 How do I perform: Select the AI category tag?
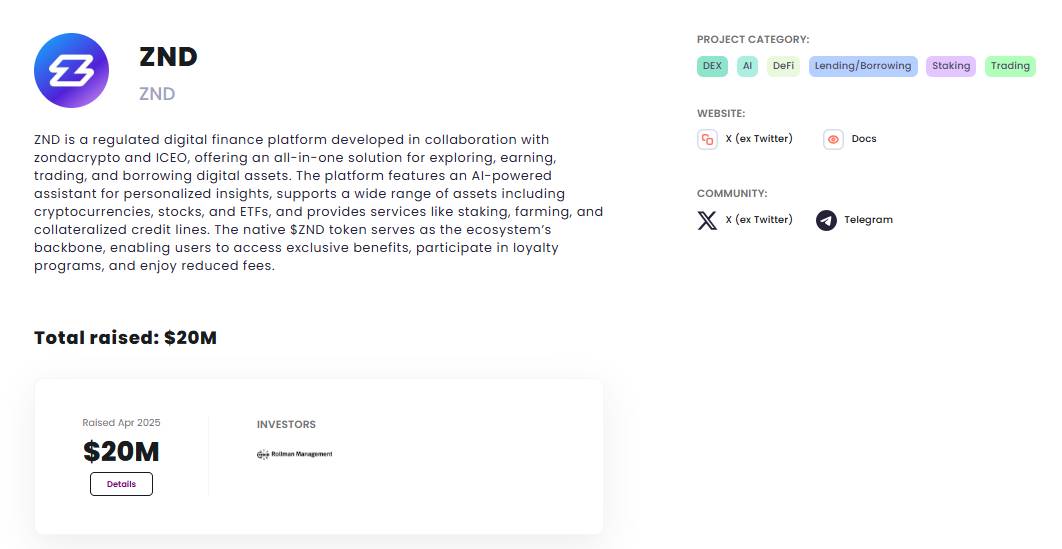747,66
